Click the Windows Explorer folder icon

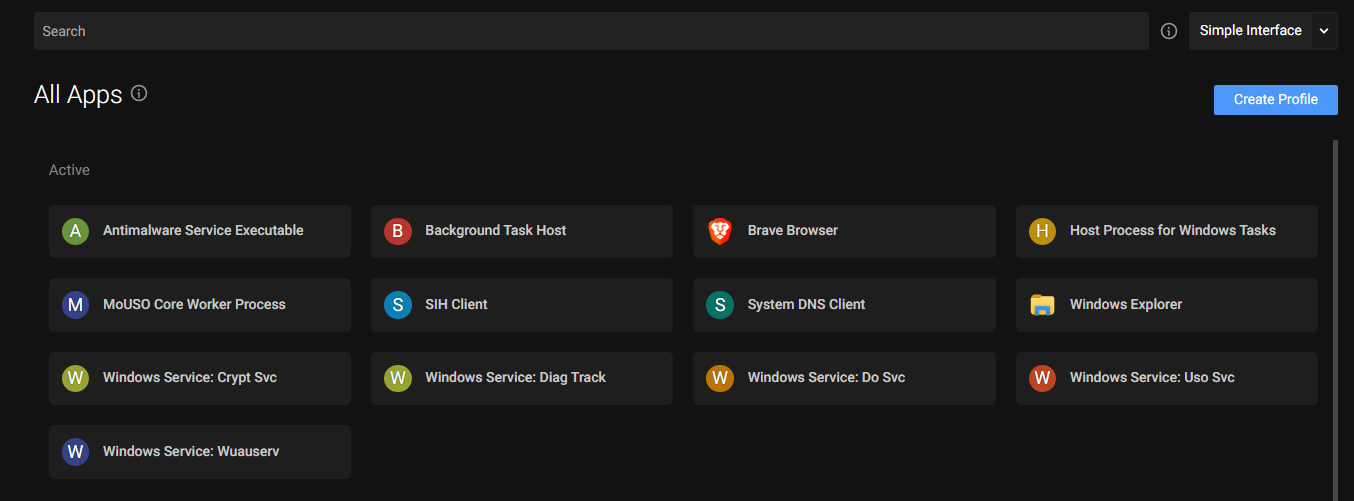(1042, 305)
